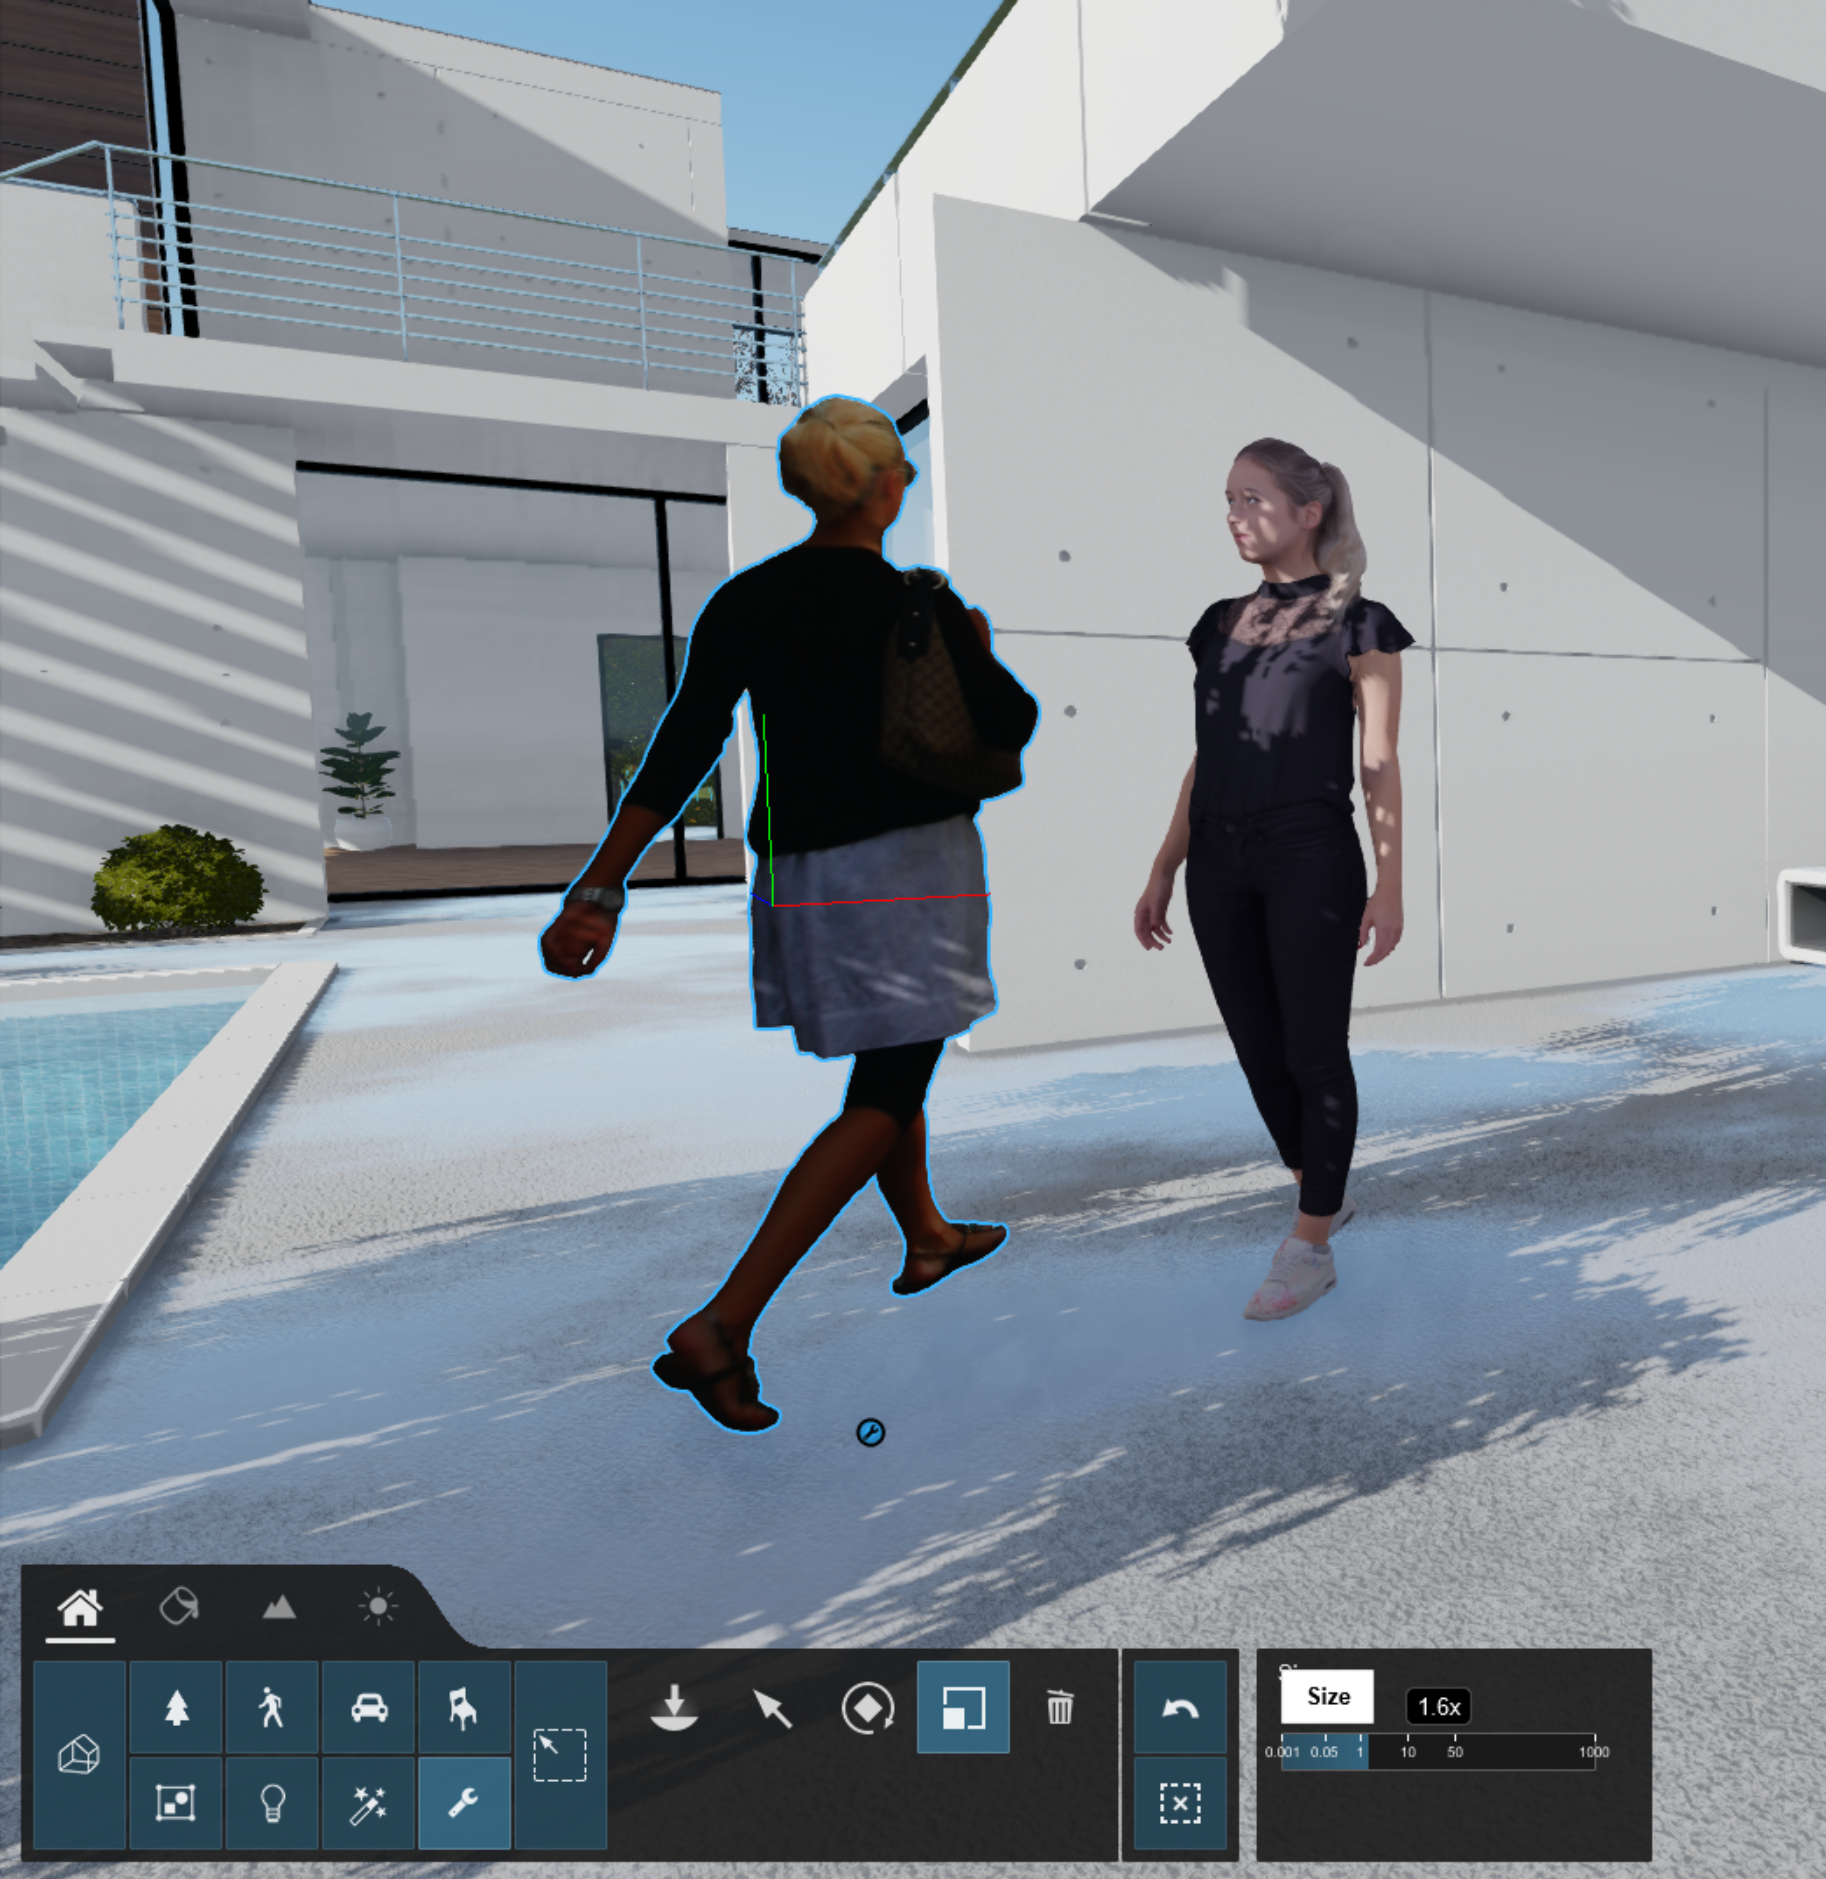Select the Furniture chair category icon

coord(463,1708)
